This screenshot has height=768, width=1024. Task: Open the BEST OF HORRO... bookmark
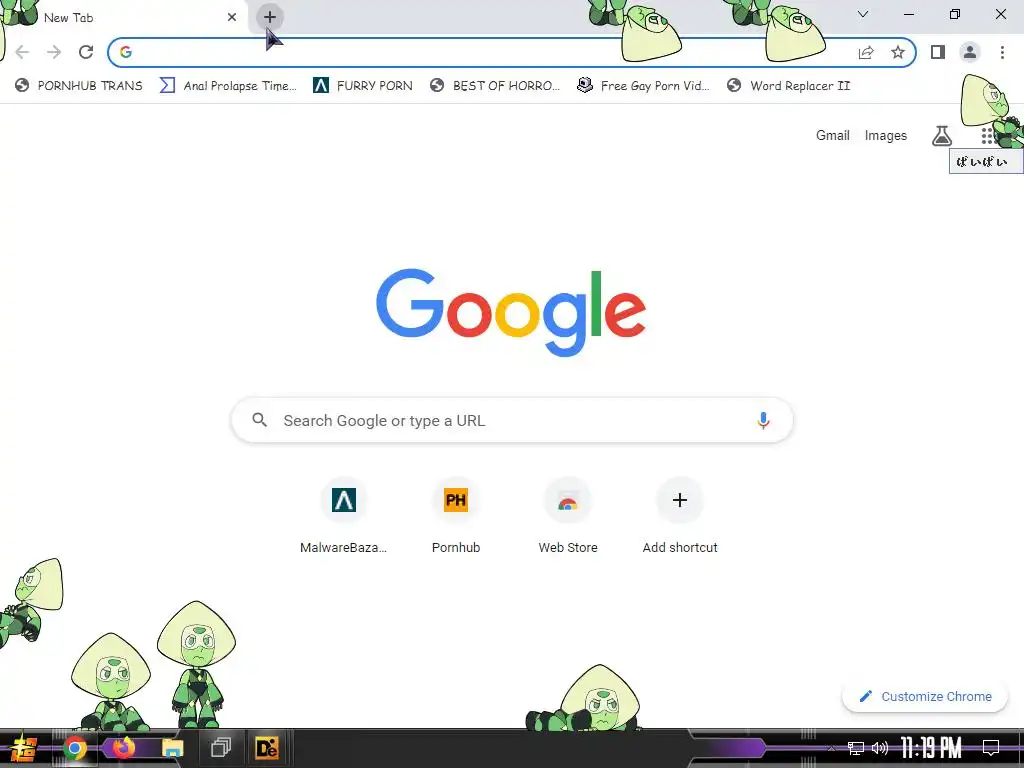coord(495,86)
